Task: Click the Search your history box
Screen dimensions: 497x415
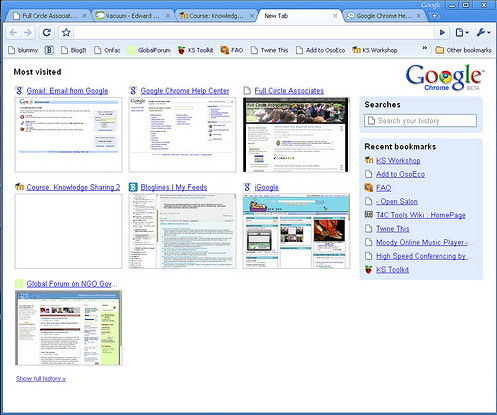Action: (x=420, y=121)
